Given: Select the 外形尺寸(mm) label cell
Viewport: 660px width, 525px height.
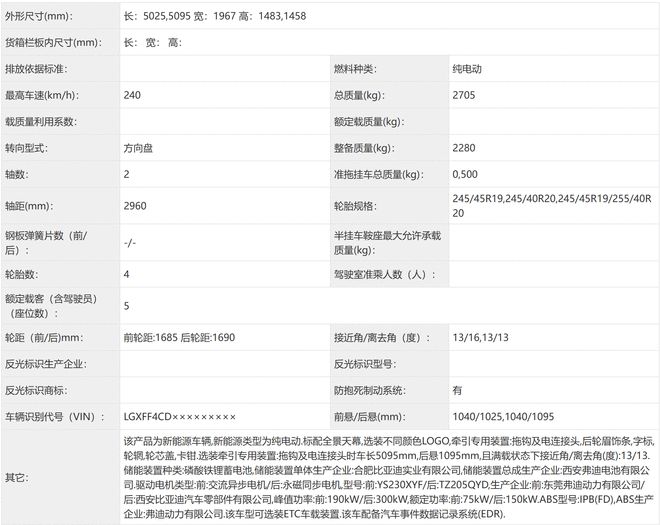Looking at the screenshot, I should pyautogui.click(x=39, y=16).
